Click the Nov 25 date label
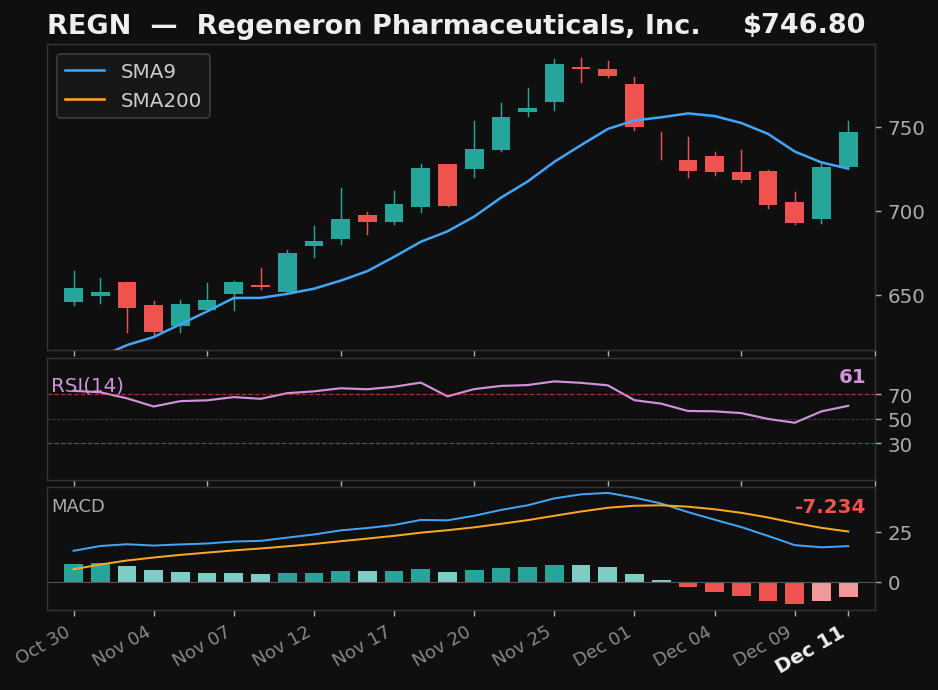 click(523, 646)
